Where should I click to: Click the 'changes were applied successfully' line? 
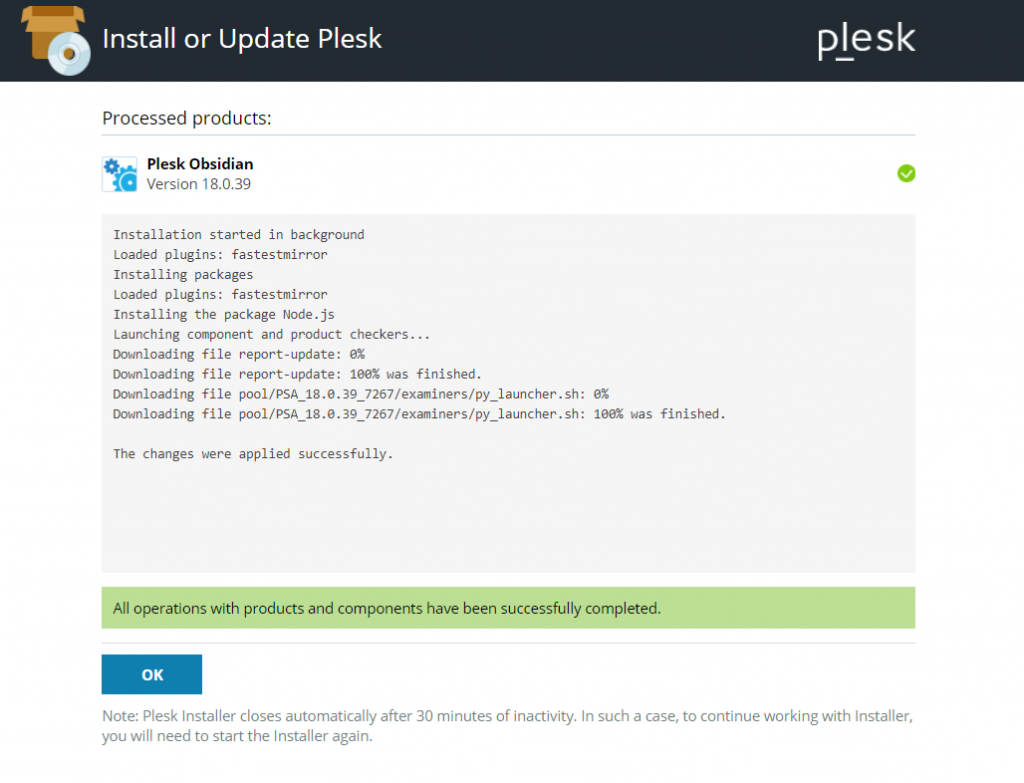click(x=253, y=454)
